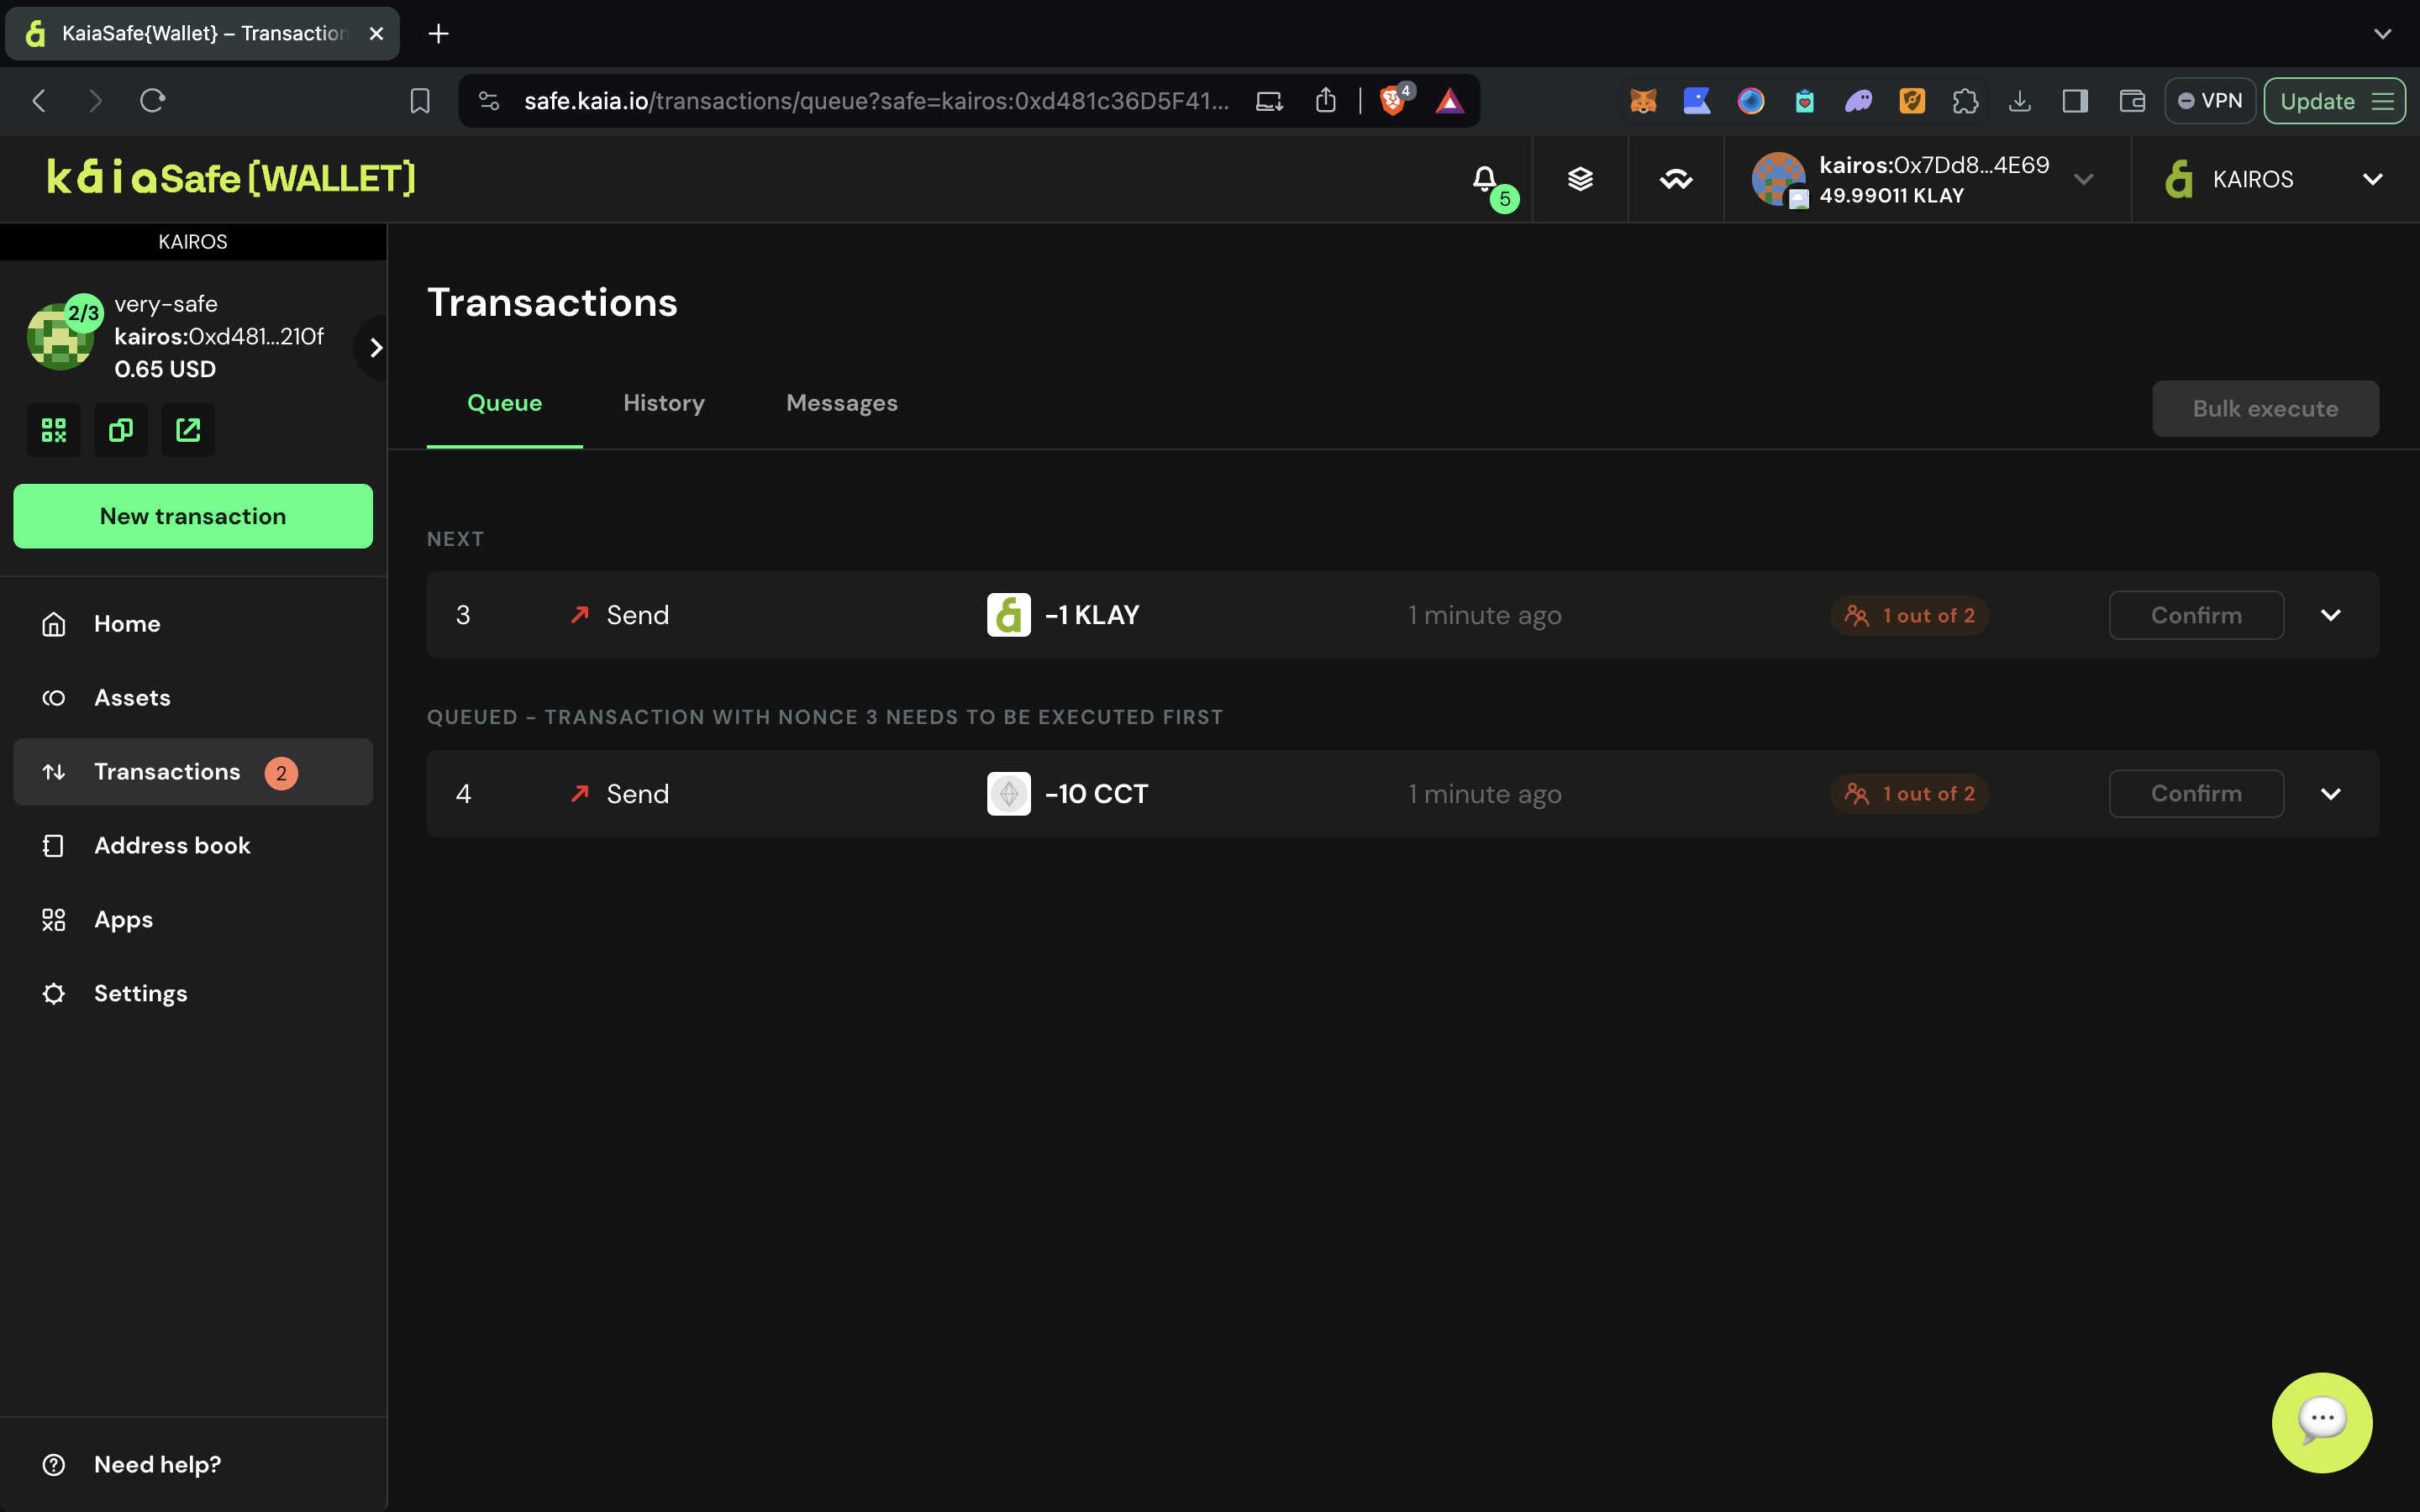
Task: Open Safe in block explorer icon
Action: [188, 430]
